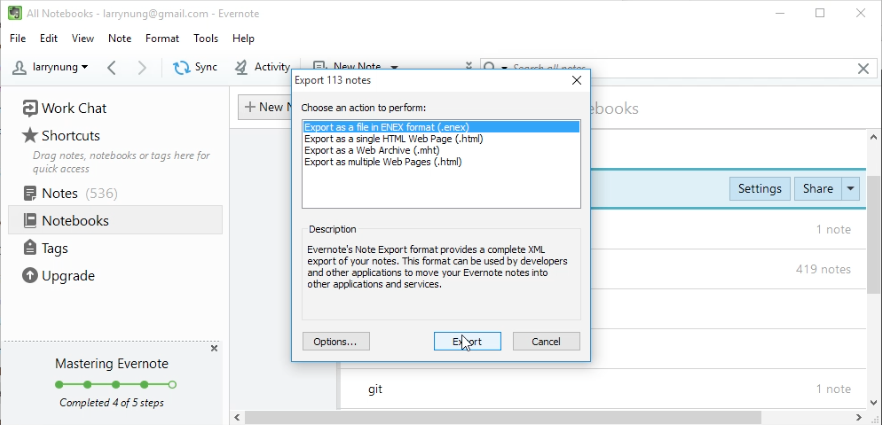
Task: Select Export as a Web Archive (.mht)
Action: pyautogui.click(x=372, y=150)
